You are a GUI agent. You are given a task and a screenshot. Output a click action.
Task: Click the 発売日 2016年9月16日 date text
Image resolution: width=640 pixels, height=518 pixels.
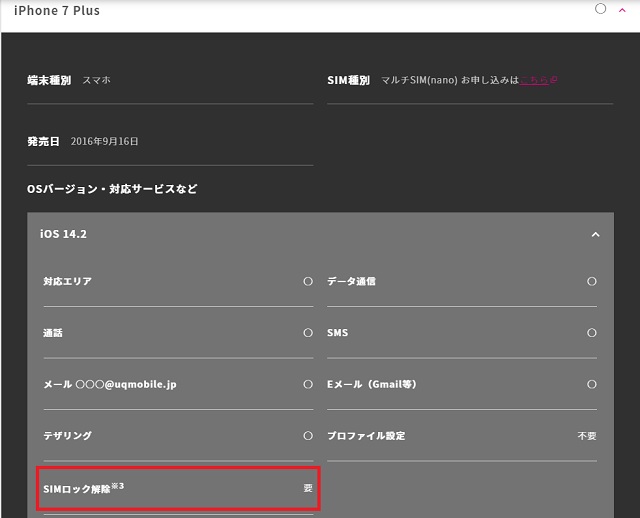click(104, 141)
